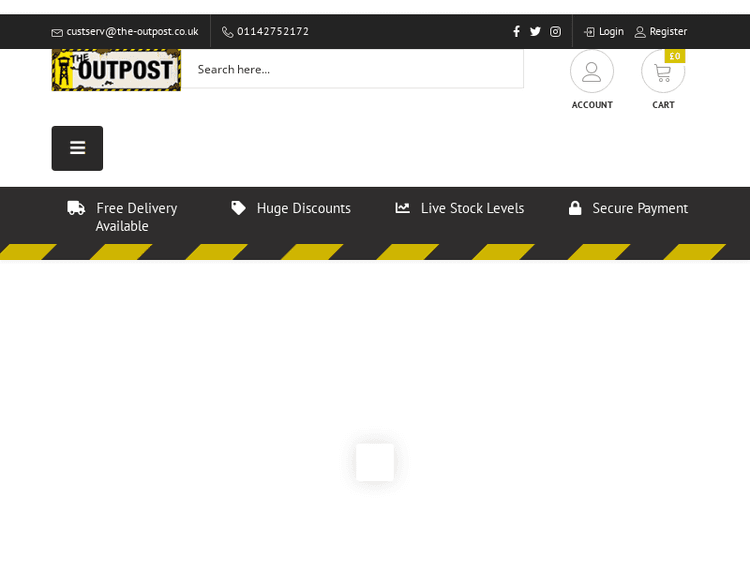Image resolution: width=750 pixels, height=563 pixels.
Task: Click the white loading square in page center
Action: [x=375, y=462]
